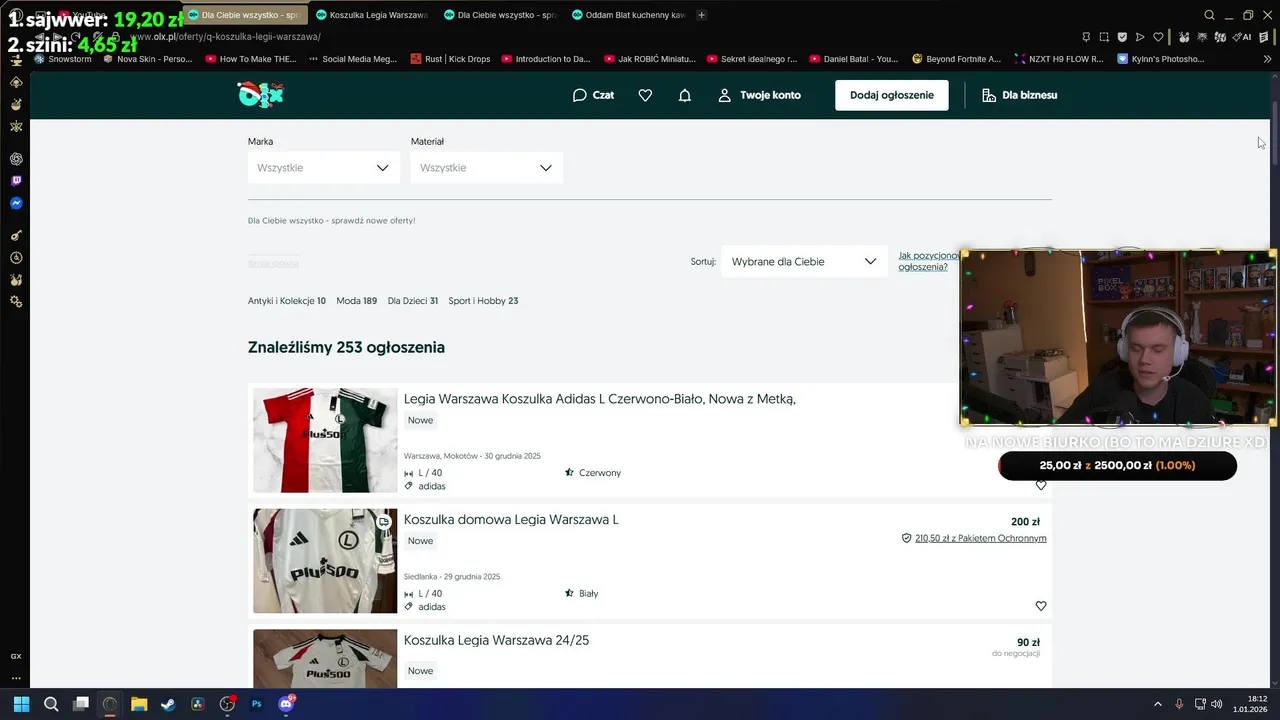Show more bookmarks chevron
This screenshot has height=720, width=1280.
click(1267, 59)
